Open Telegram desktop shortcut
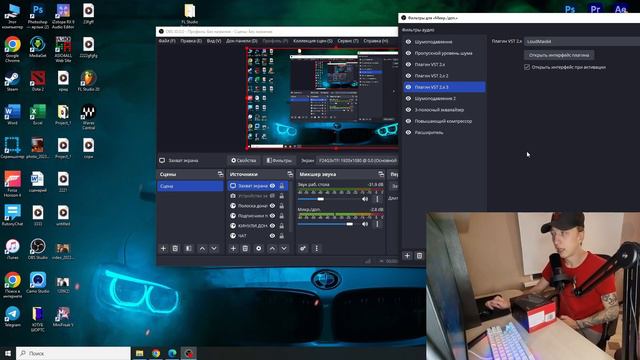This screenshot has width=640, height=360. (12, 316)
